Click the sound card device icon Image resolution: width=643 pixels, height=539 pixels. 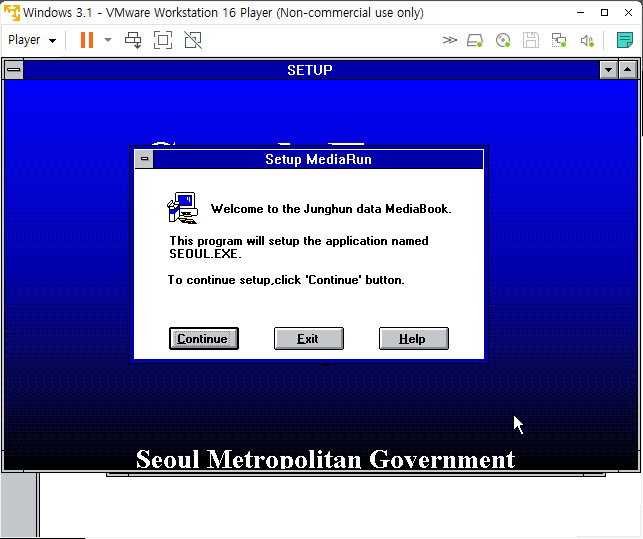[587, 40]
